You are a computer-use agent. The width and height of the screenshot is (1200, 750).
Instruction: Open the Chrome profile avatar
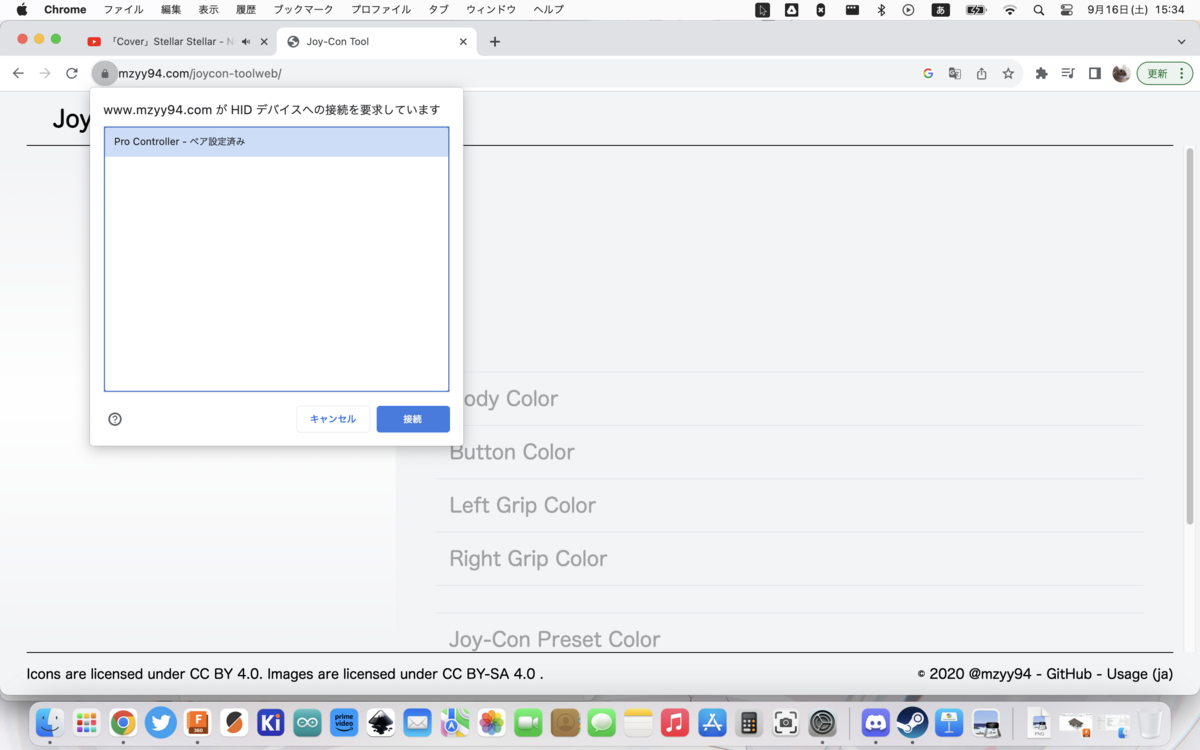pos(1121,74)
